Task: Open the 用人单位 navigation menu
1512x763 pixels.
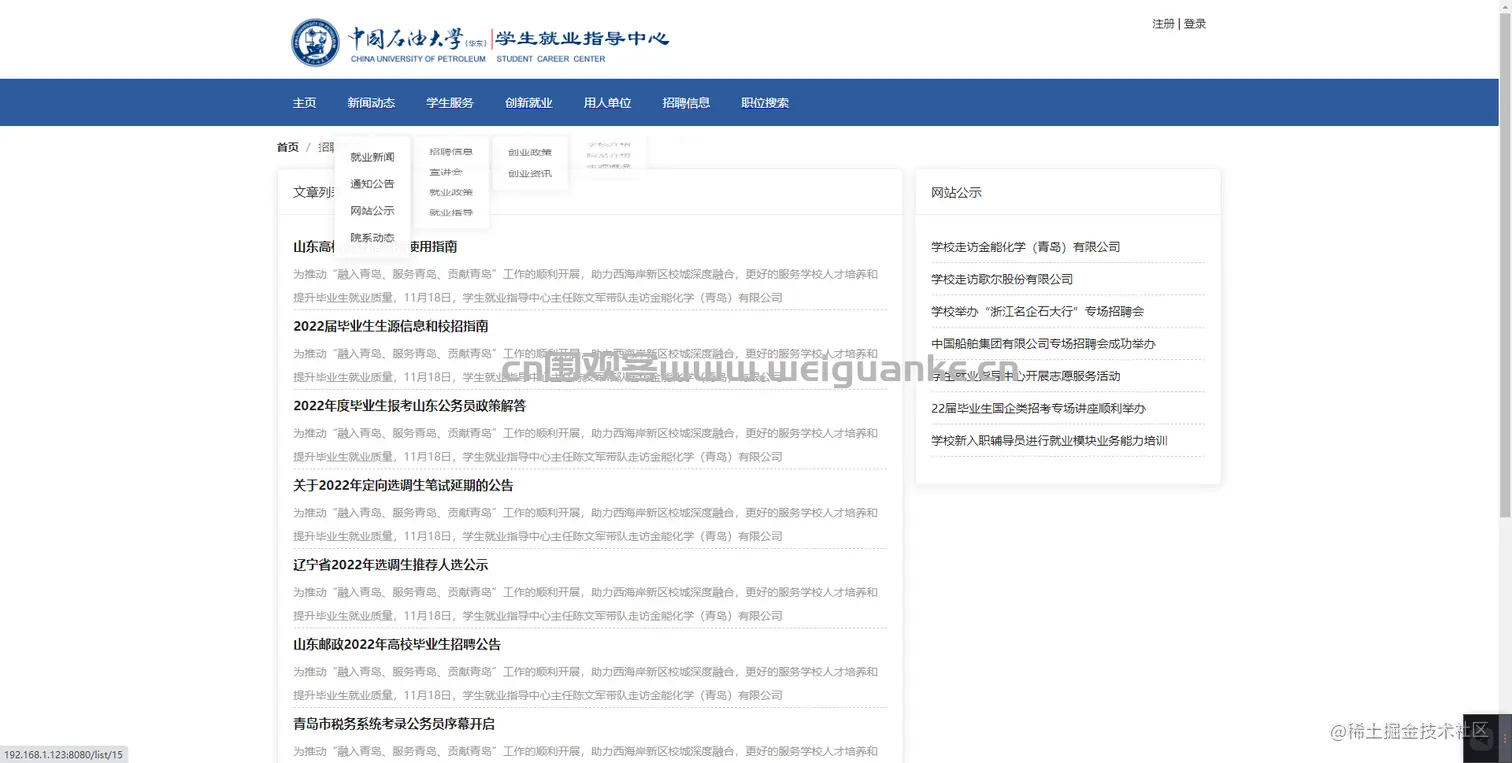Action: click(608, 103)
